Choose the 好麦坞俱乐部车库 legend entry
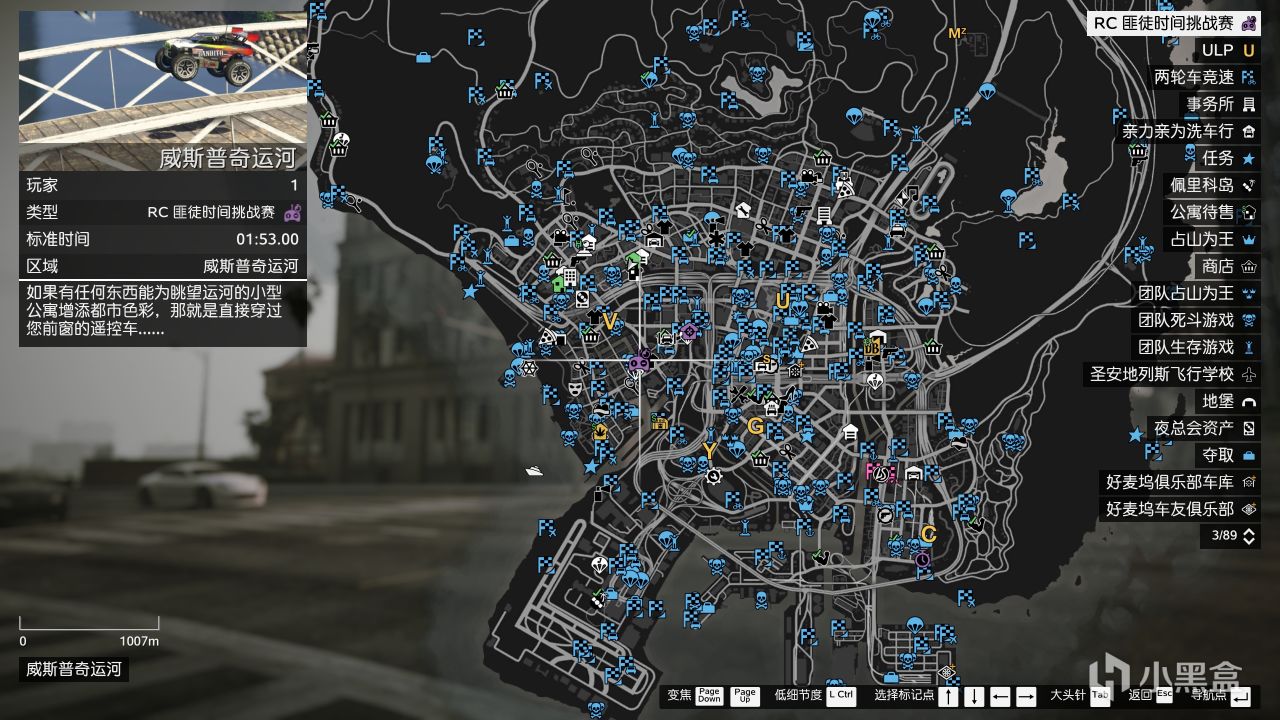The height and width of the screenshot is (720, 1280). (1180, 482)
